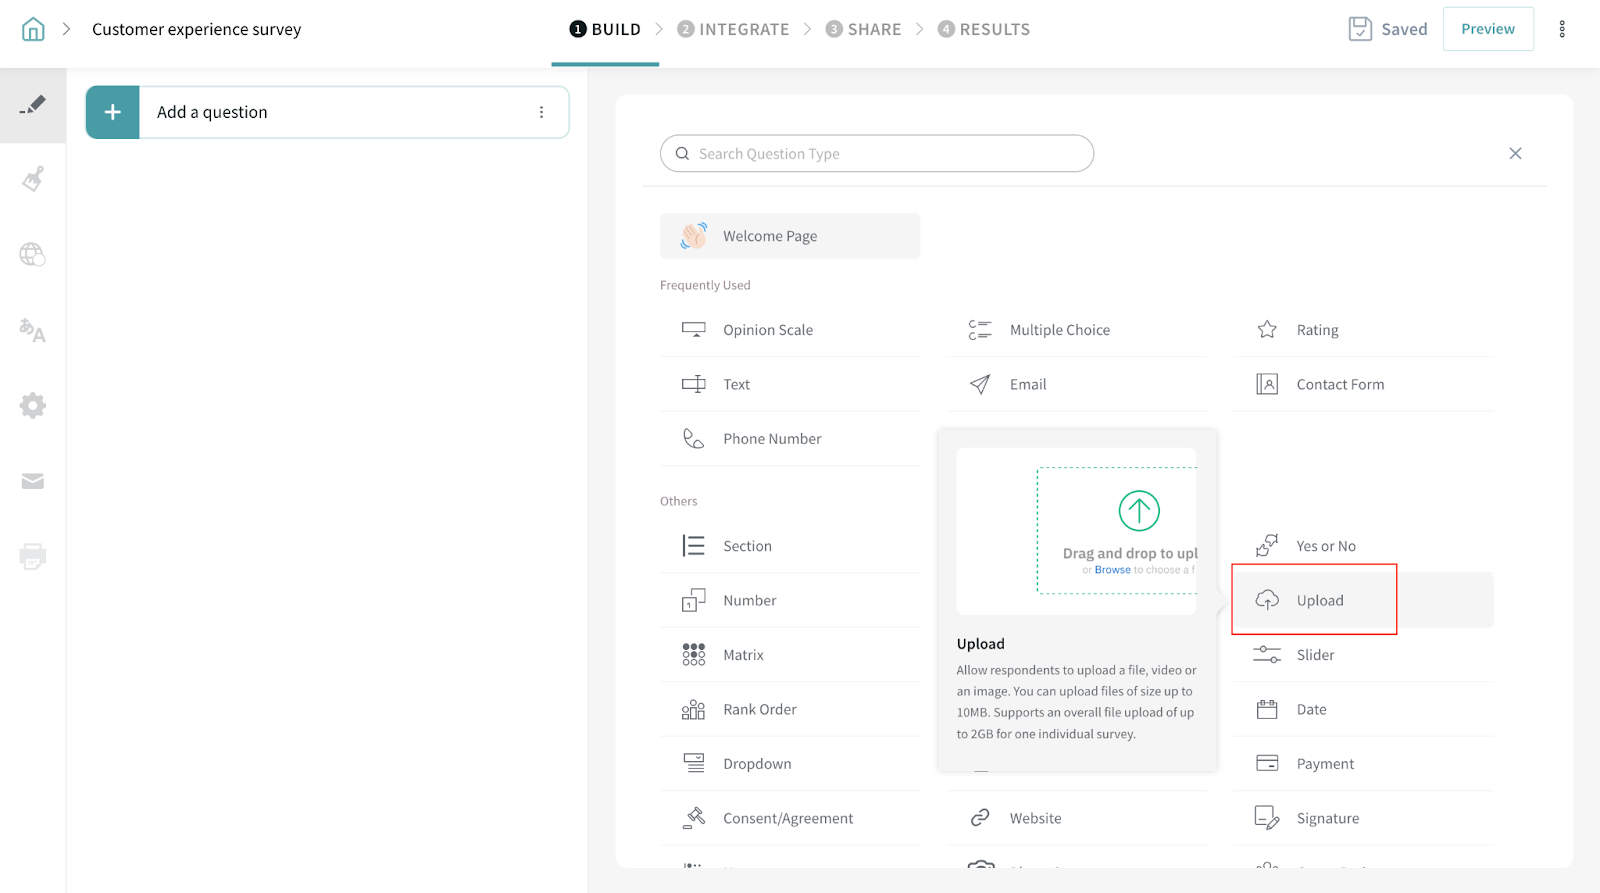Click the Search Question Type field
The height and width of the screenshot is (893, 1600).
876,154
